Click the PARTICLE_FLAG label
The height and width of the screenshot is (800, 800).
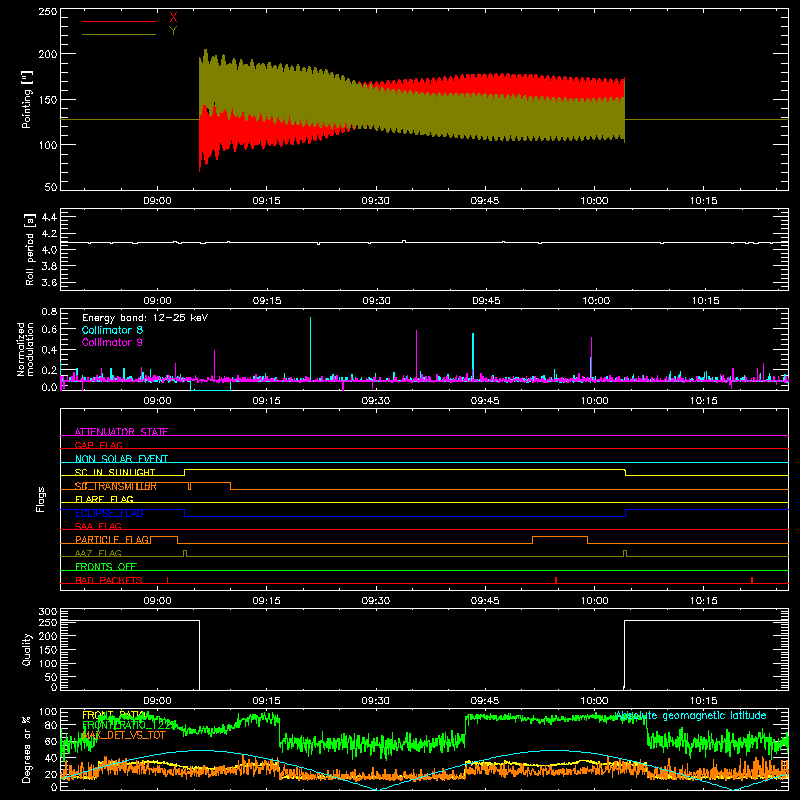(x=112, y=539)
